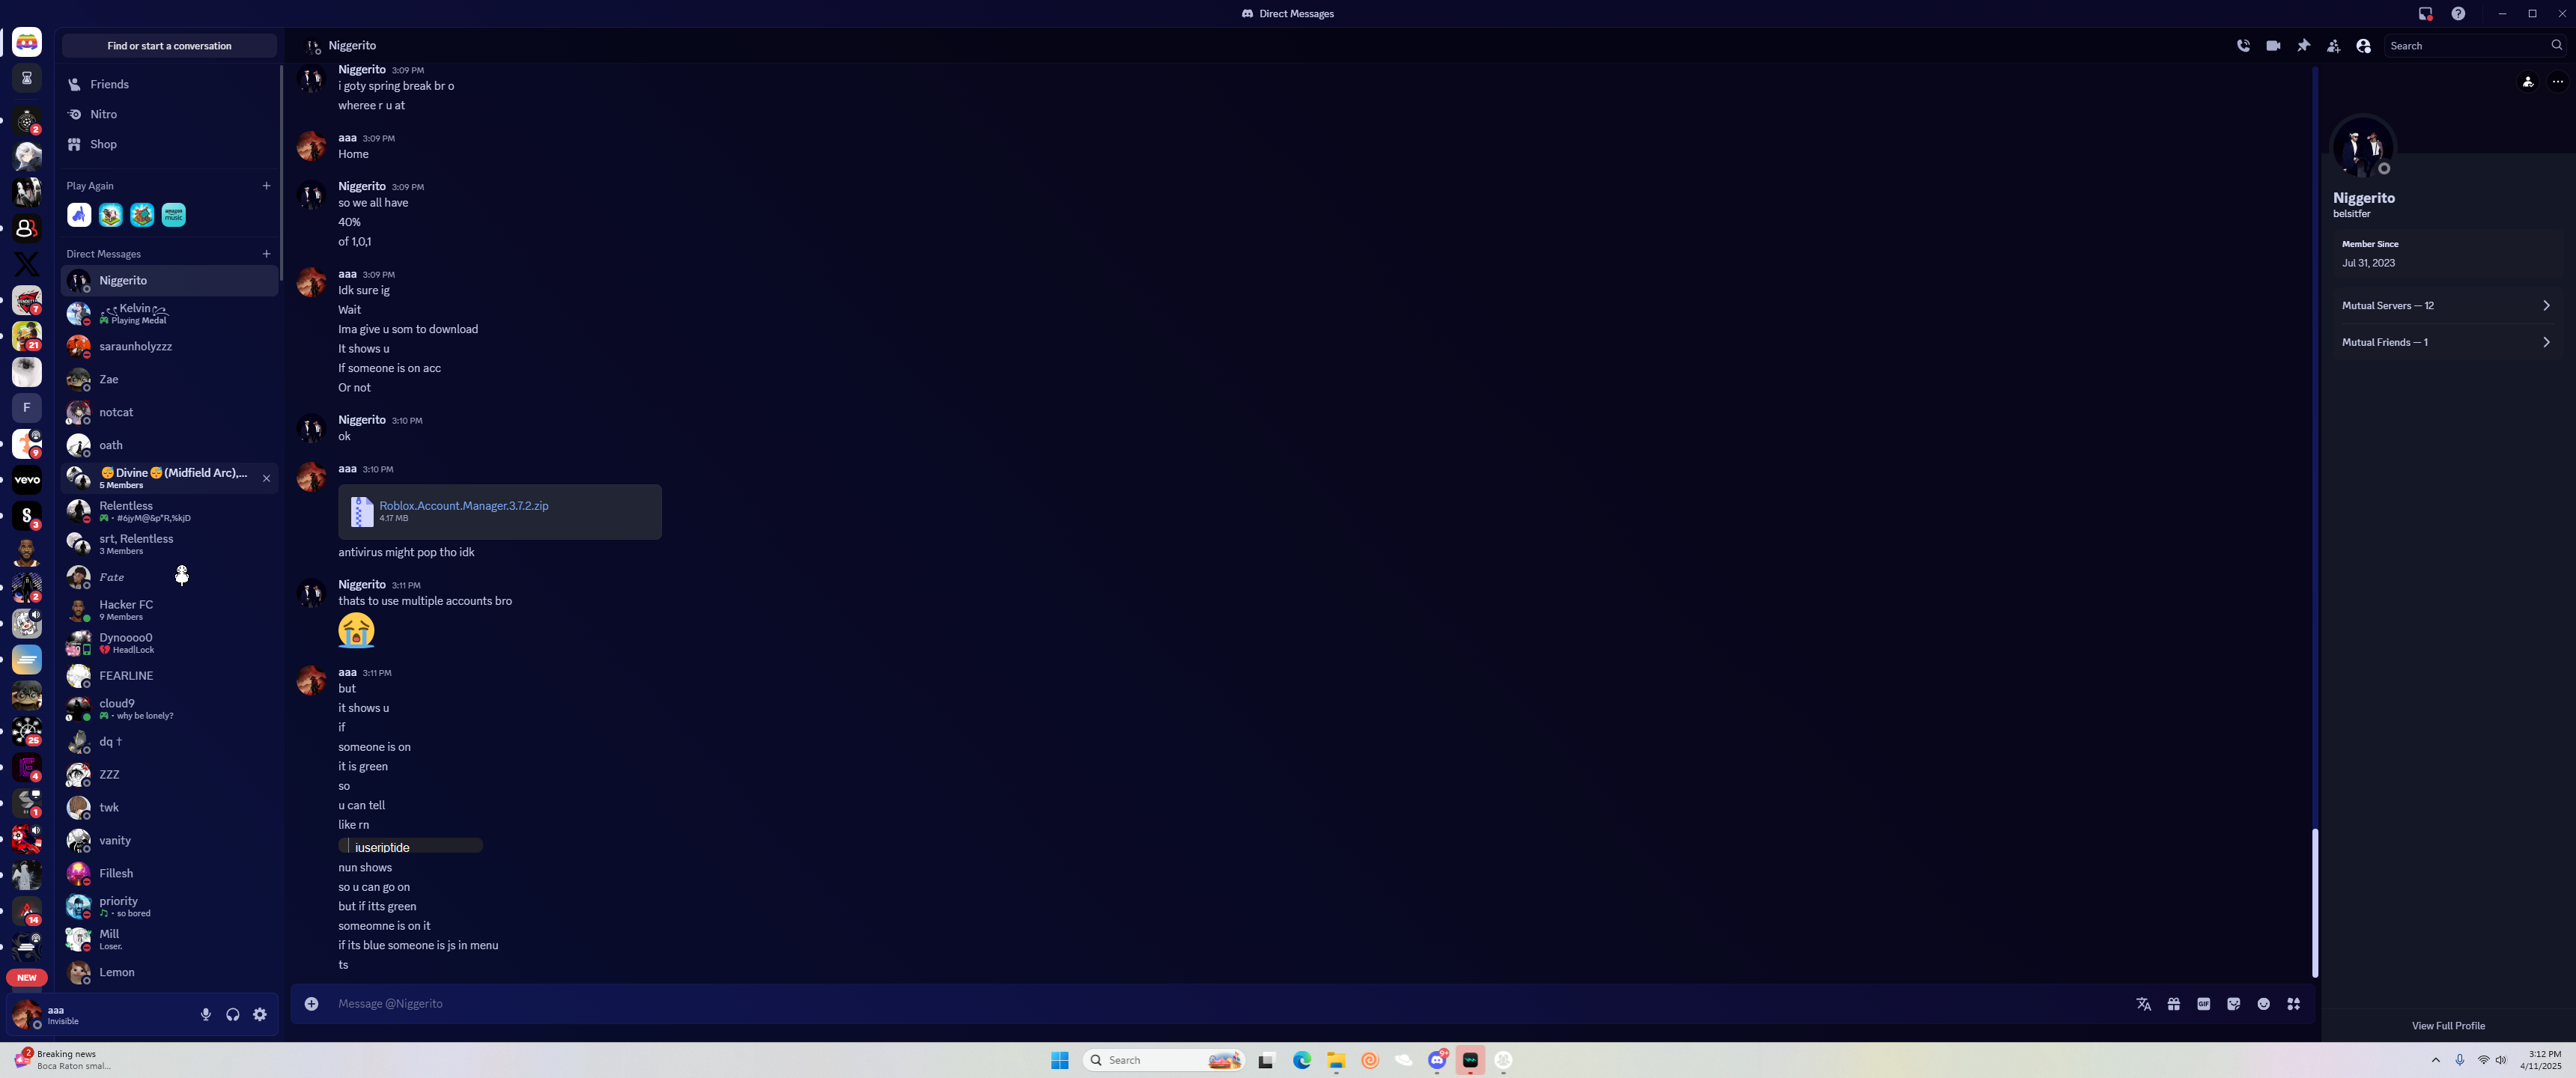Open DM with FEARLINE
The width and height of the screenshot is (2576, 1078).
(169, 676)
